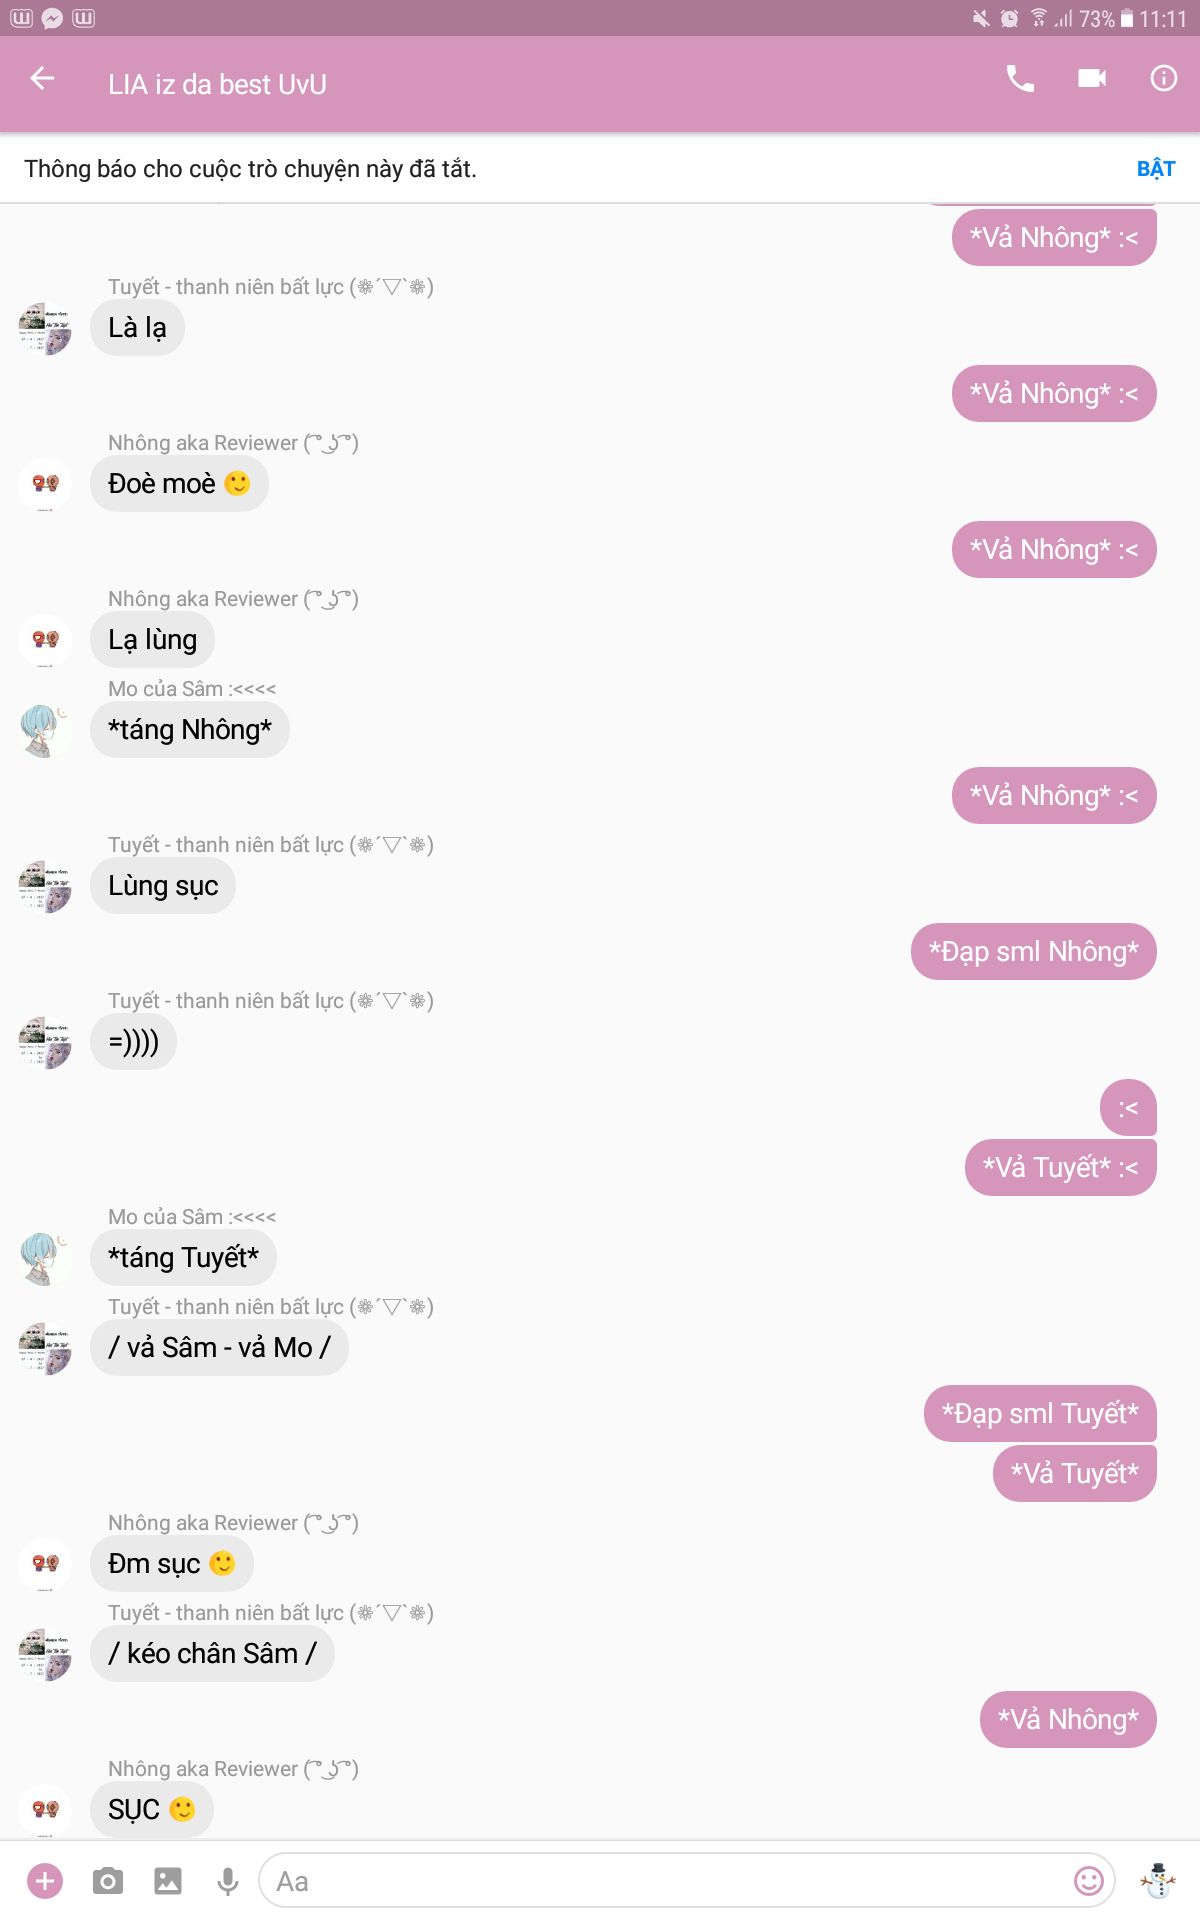Select the / vả Sâm - vả Mo / message
Screen dimensions: 1200x1920
pos(219,1347)
